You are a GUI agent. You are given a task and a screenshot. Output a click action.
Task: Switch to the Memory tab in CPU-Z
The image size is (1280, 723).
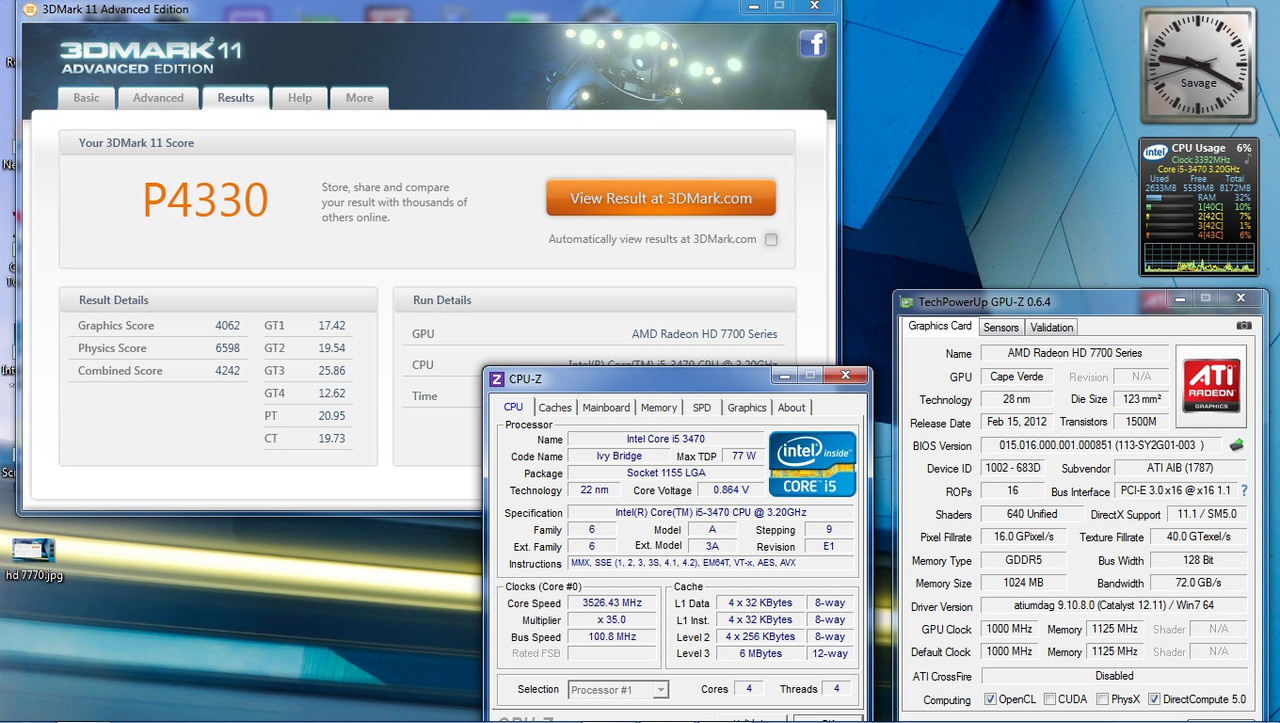[659, 407]
